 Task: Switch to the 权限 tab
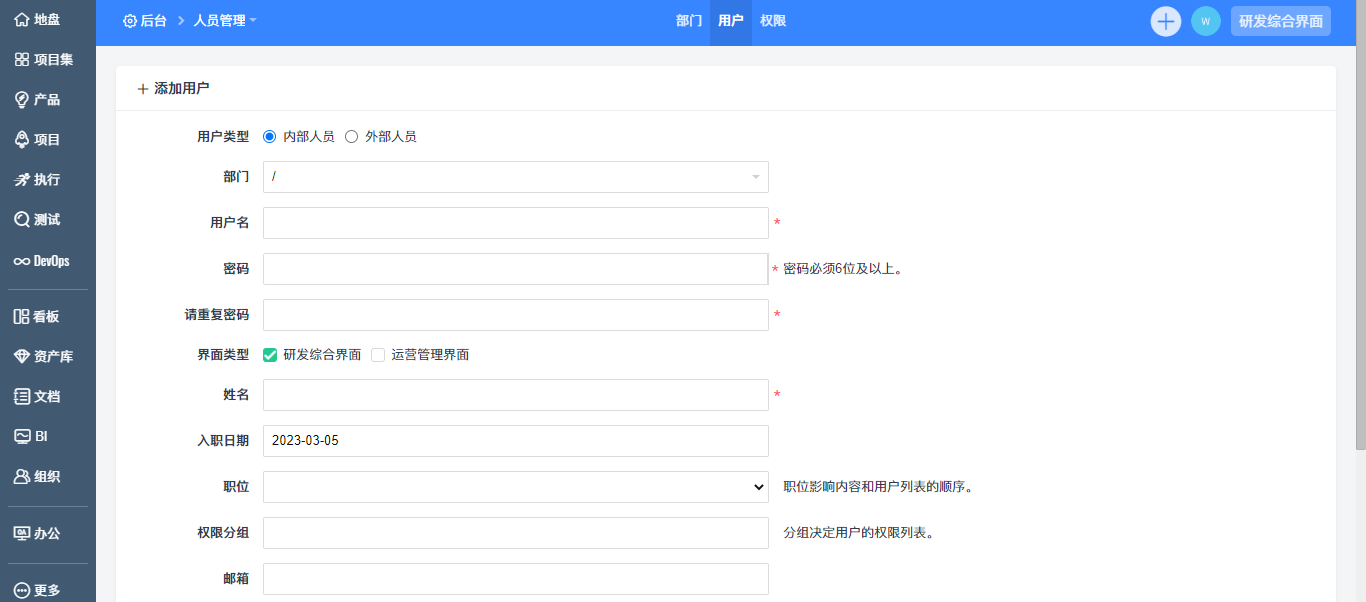[x=773, y=21]
